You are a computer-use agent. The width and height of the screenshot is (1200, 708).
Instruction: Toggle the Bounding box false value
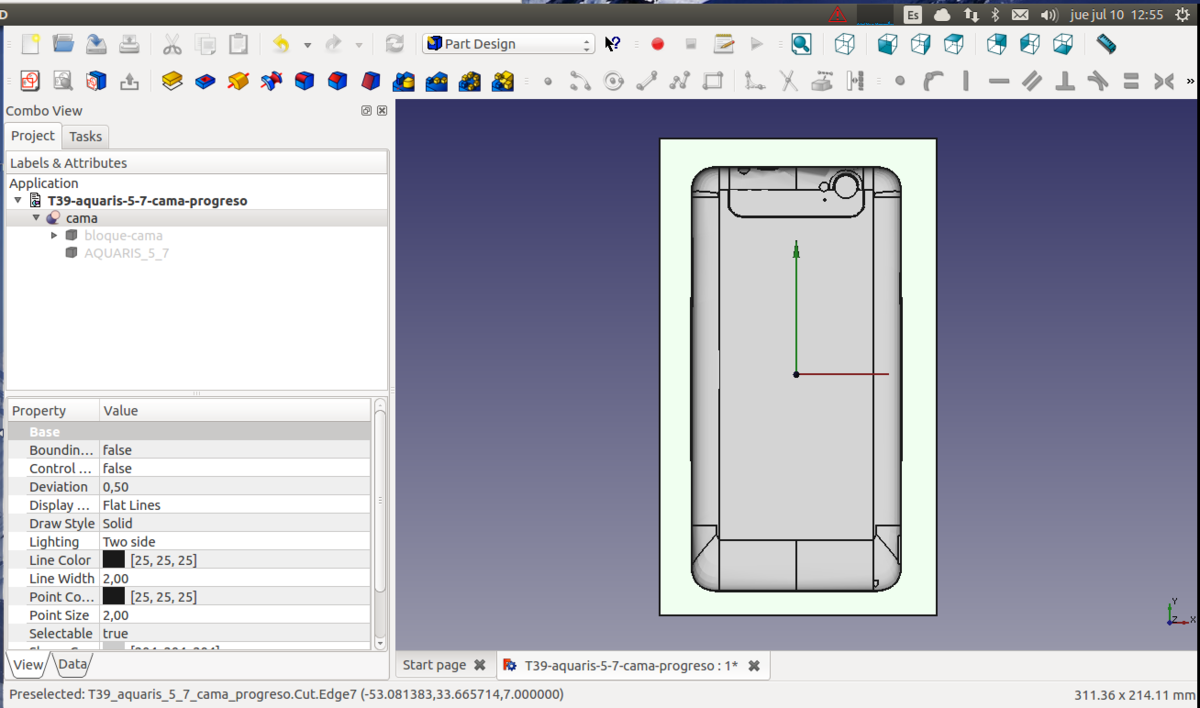pos(117,450)
